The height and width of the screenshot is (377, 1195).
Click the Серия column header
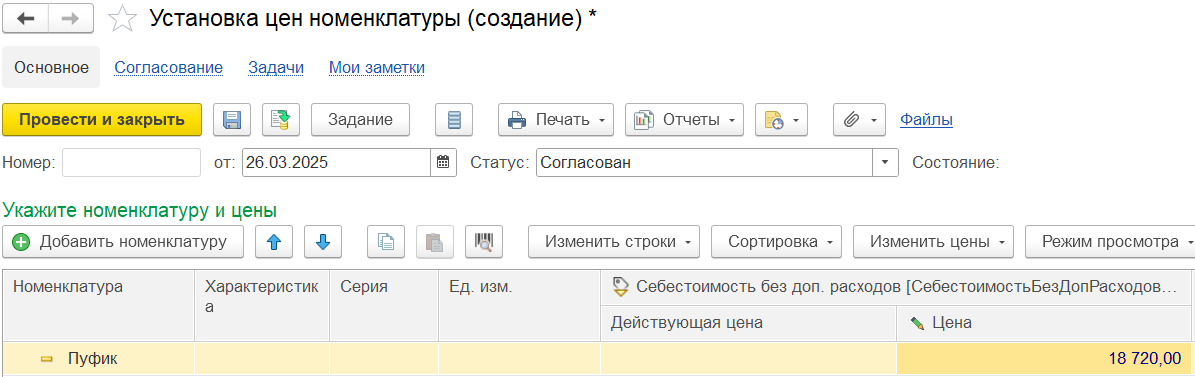point(384,305)
